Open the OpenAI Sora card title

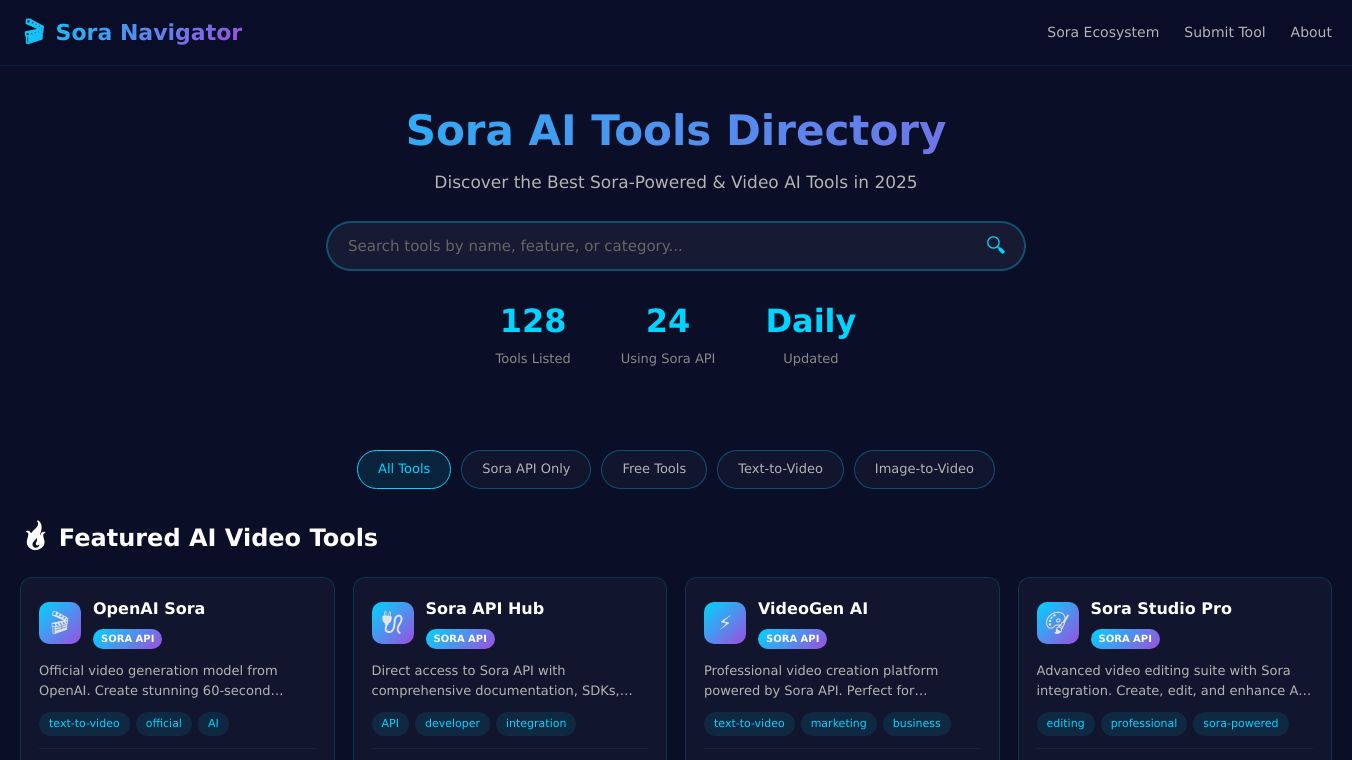[x=149, y=608]
